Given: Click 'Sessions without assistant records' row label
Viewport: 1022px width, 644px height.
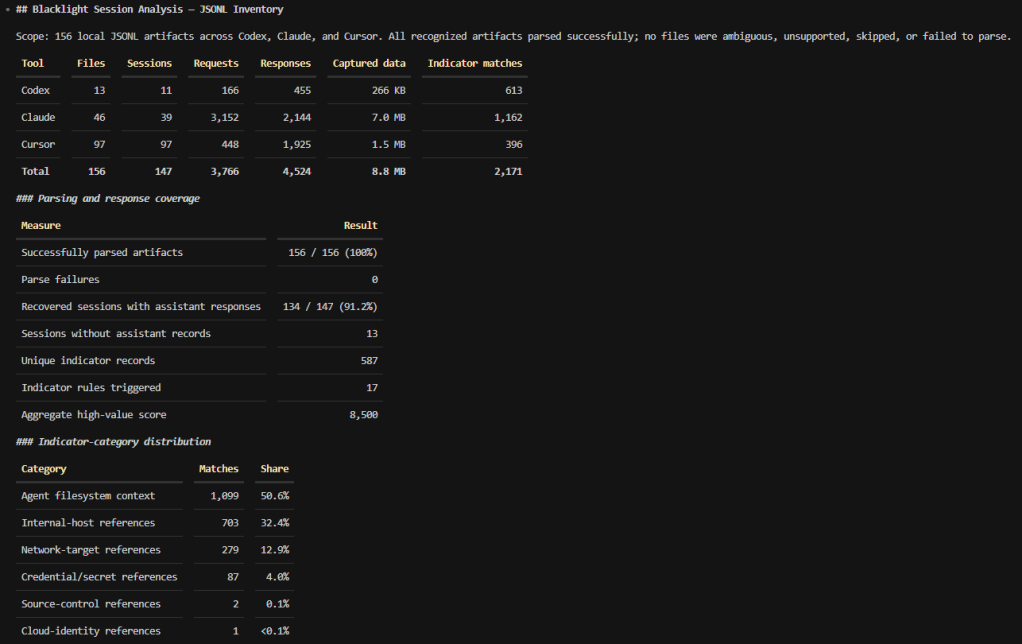Looking at the screenshot, I should [116, 334].
